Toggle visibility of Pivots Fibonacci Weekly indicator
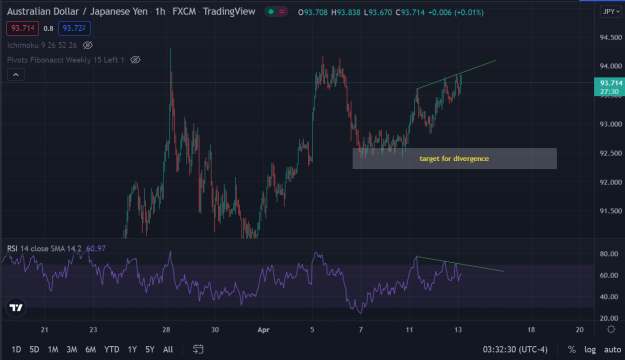The height and width of the screenshot is (360, 625). [136, 60]
